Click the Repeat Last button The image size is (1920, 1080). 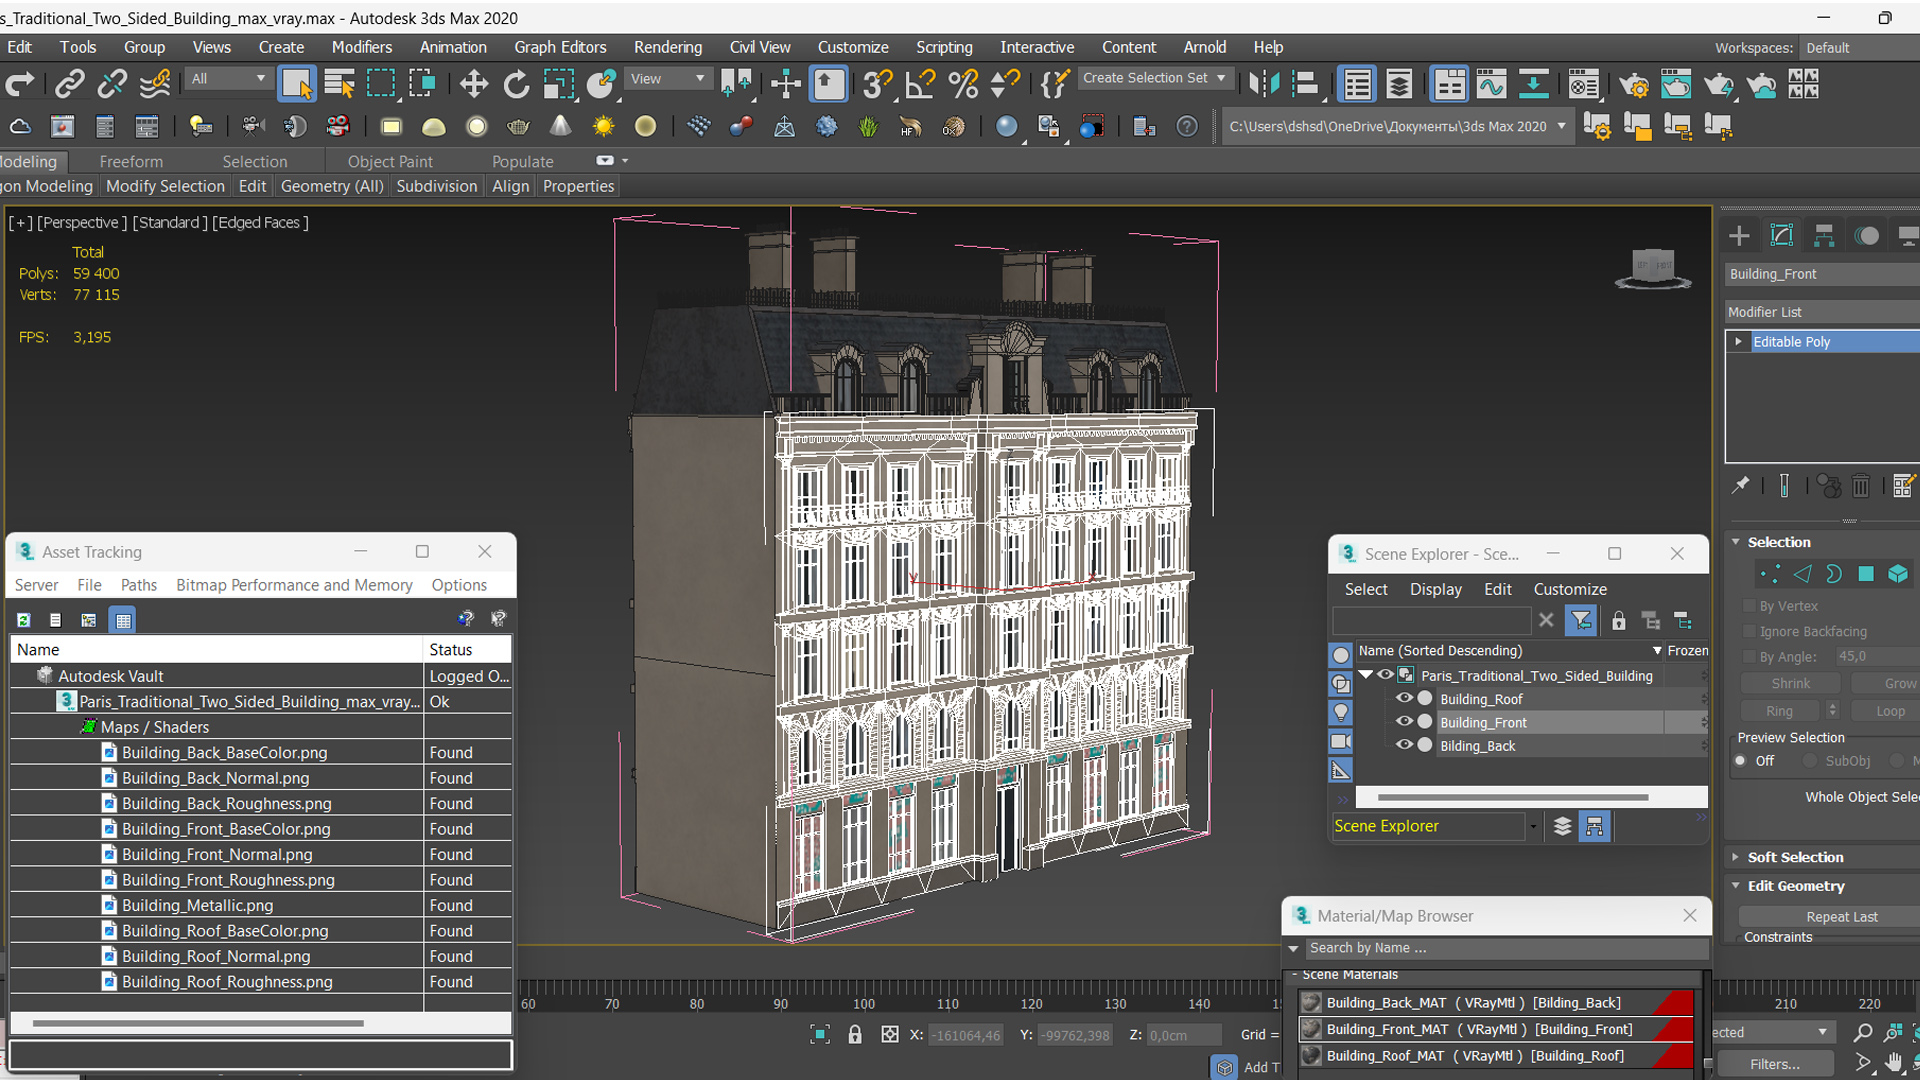coord(1841,916)
